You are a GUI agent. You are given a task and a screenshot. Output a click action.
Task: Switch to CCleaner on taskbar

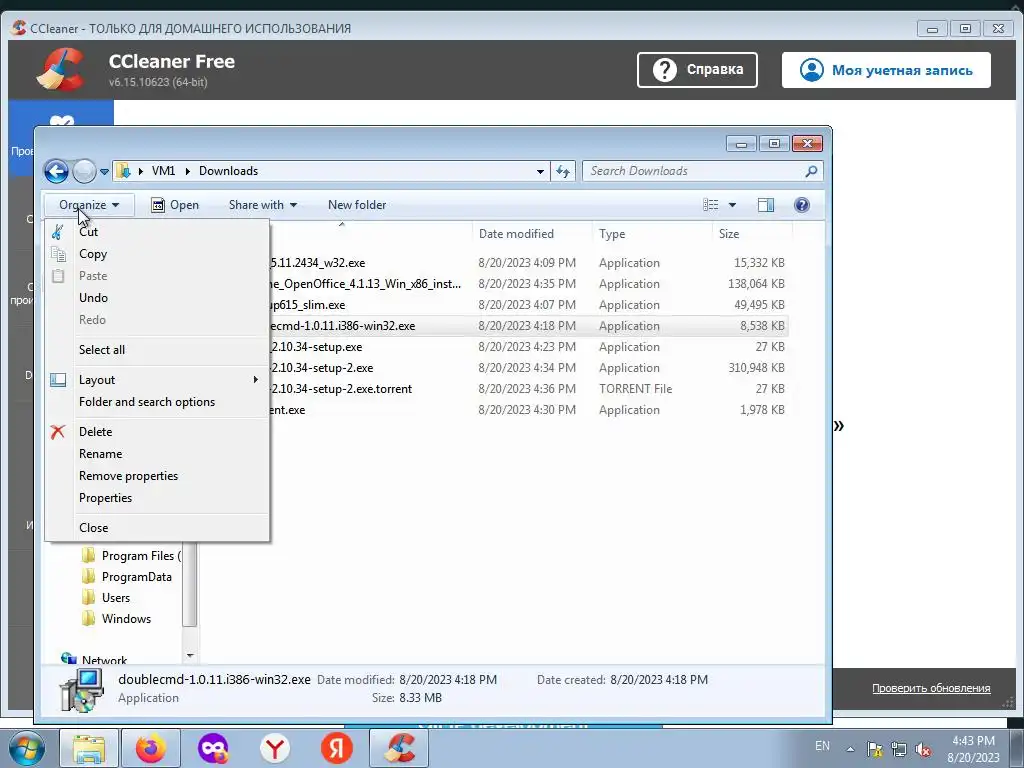coord(399,748)
